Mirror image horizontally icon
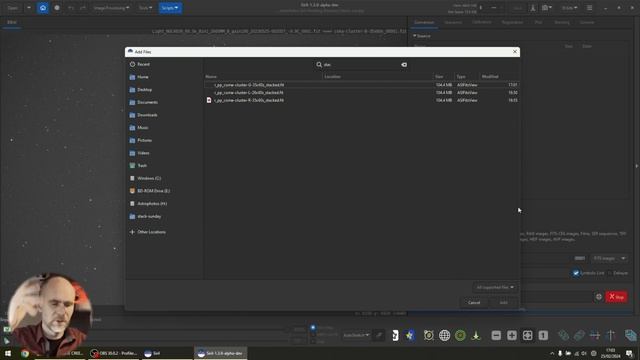The height and width of the screenshot is (360, 640). tap(595, 335)
